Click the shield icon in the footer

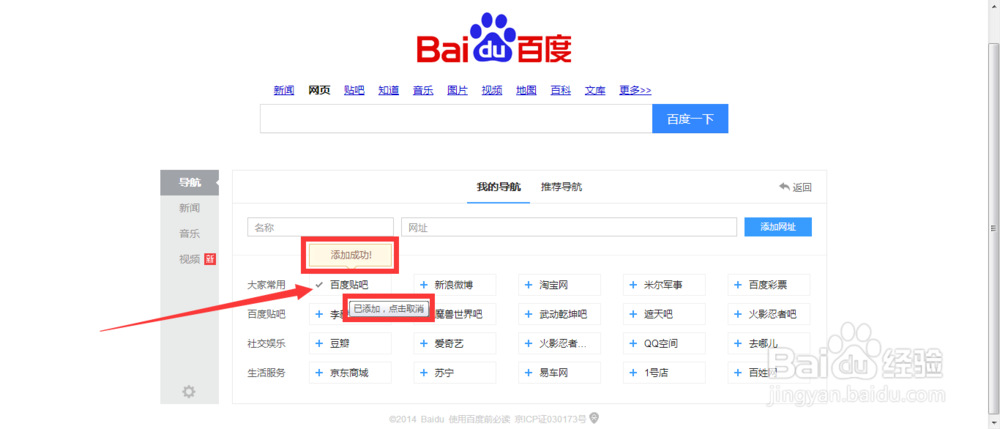[594, 418]
